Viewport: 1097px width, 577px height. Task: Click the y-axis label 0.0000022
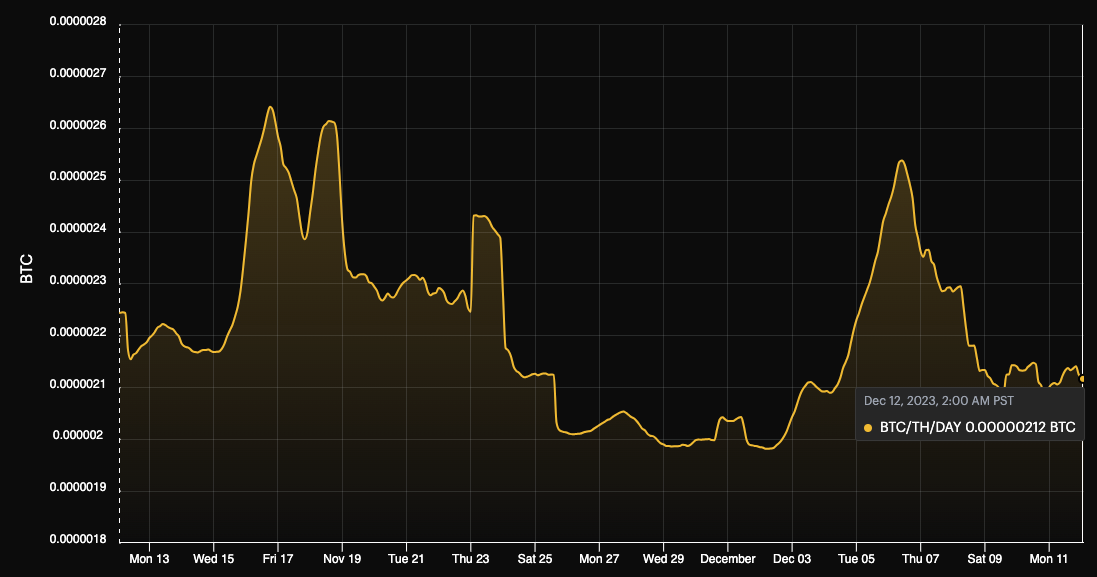(78, 332)
